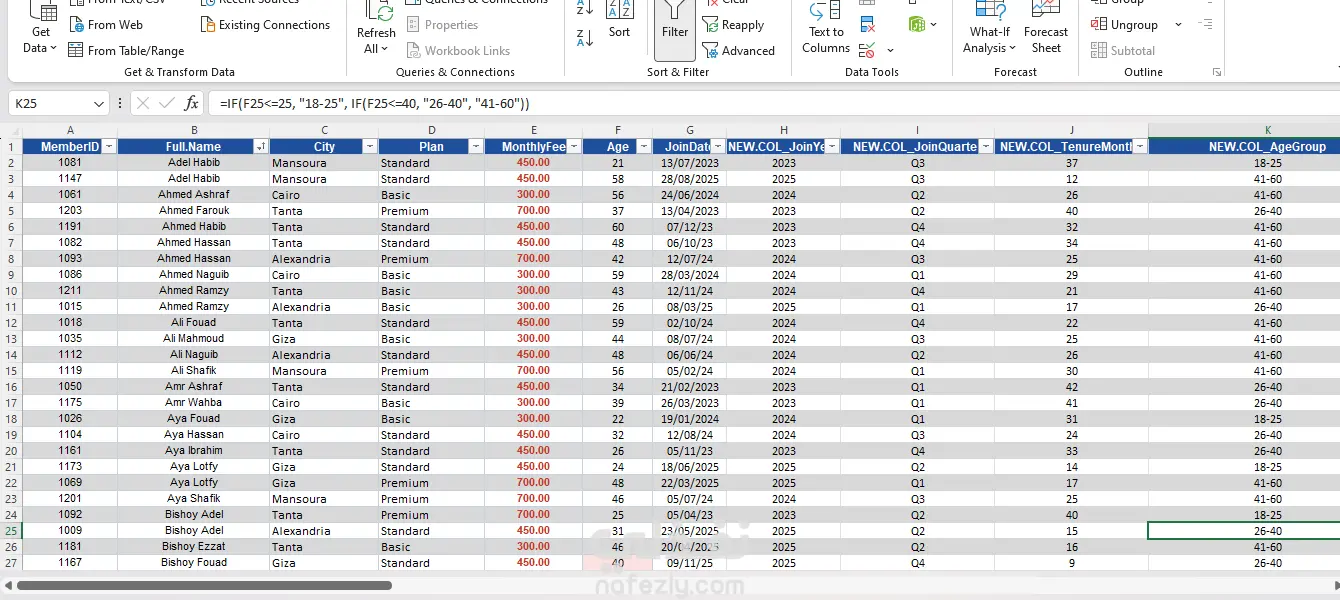Open Advanced filter options

coord(739,50)
